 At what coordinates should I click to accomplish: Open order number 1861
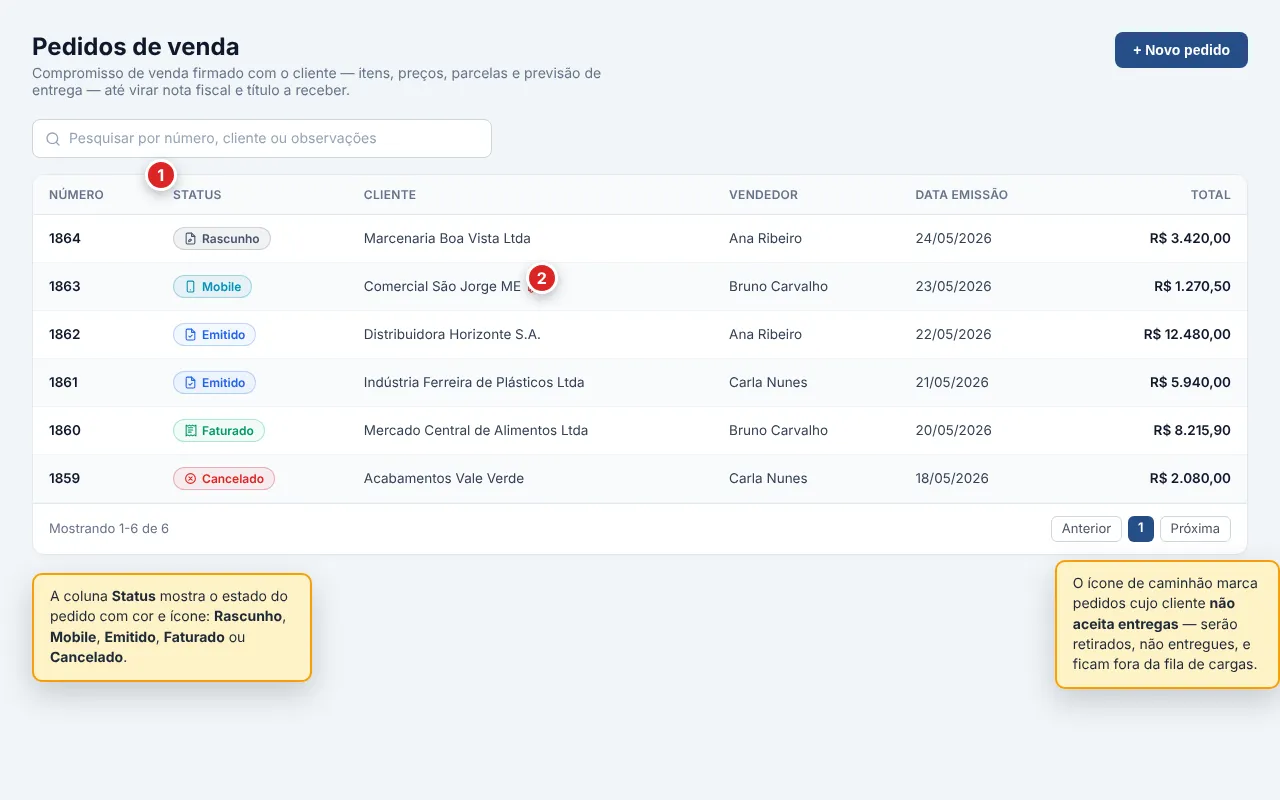pyautogui.click(x=65, y=383)
